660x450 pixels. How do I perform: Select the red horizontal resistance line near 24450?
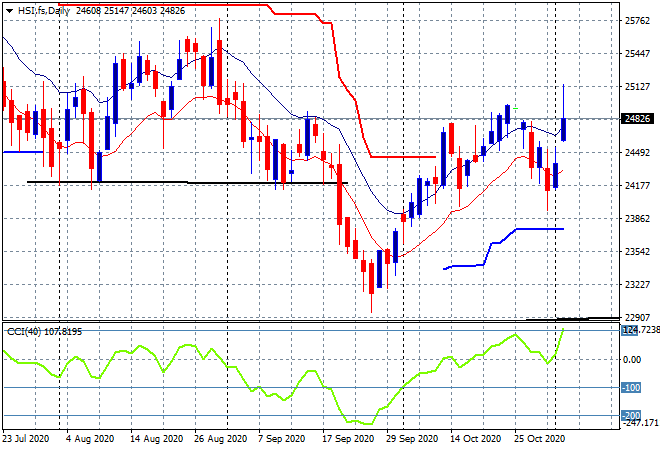[x=403, y=157]
